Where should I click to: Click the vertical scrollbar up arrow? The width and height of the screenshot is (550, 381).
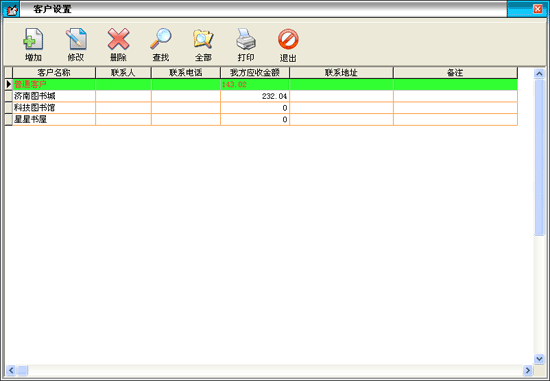539,73
